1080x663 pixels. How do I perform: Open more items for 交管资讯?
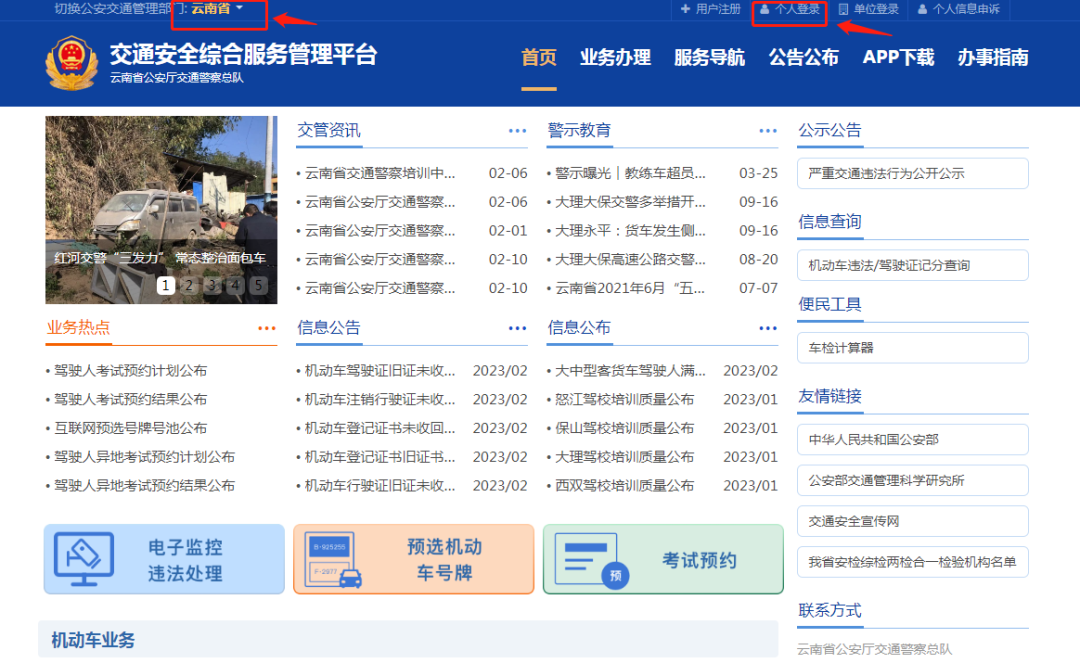[x=517, y=131]
